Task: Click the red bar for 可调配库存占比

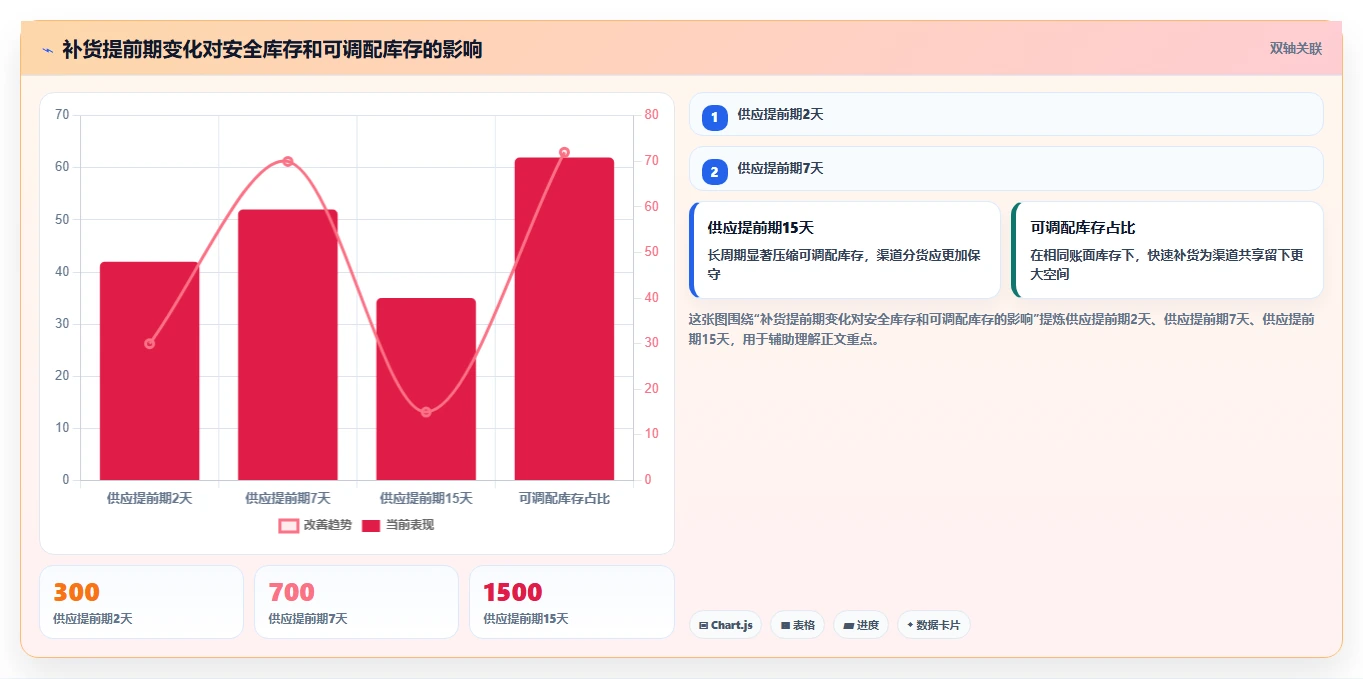Action: [x=564, y=319]
